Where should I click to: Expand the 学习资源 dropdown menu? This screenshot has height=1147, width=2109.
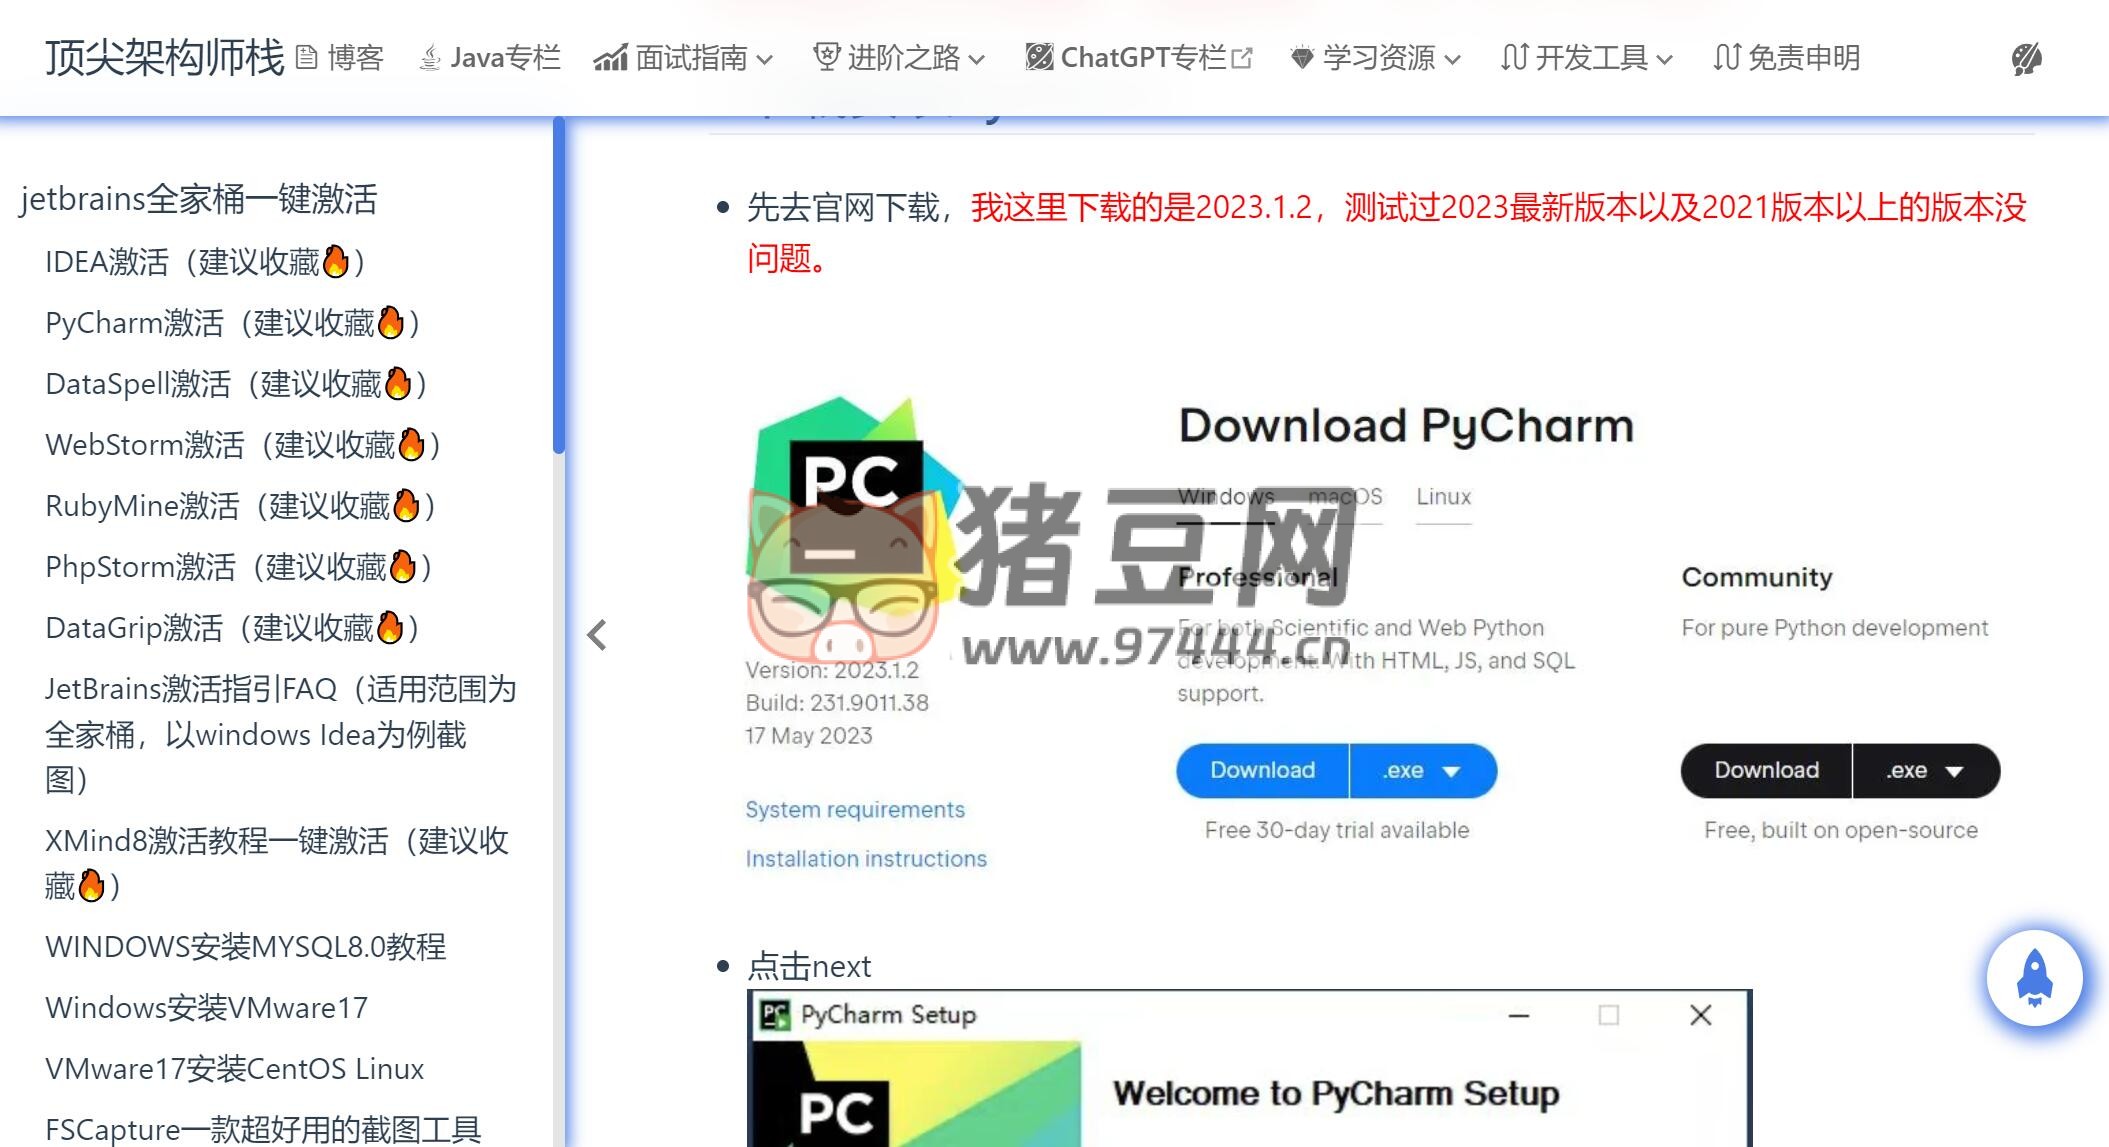pos(1375,58)
